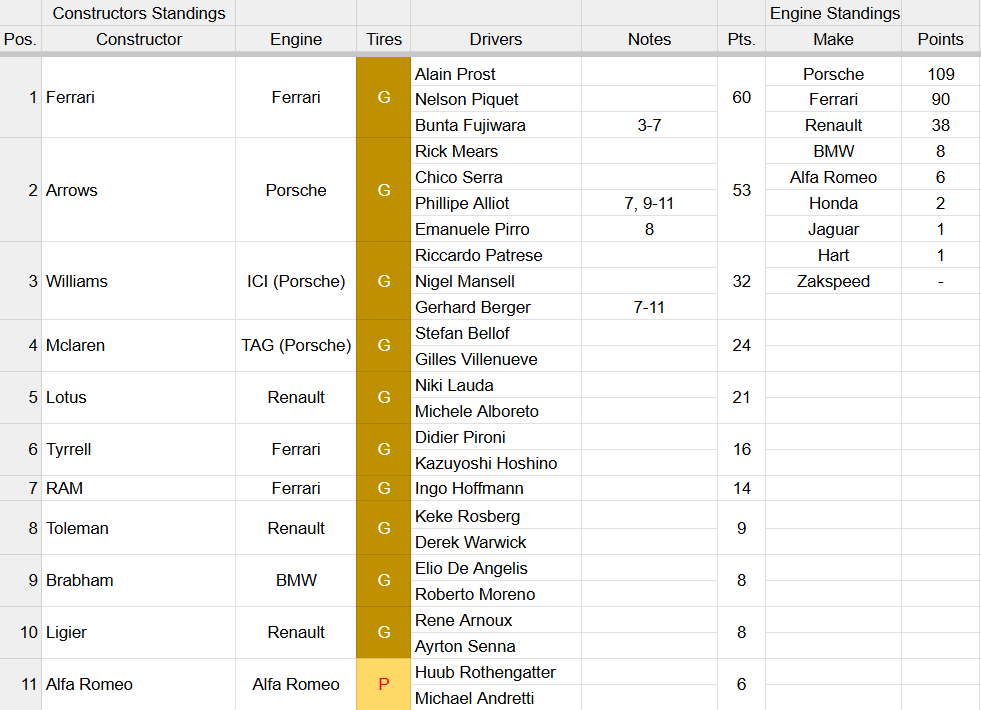Click the "RAM" constructor cell
981x710 pixels.
tap(139, 488)
